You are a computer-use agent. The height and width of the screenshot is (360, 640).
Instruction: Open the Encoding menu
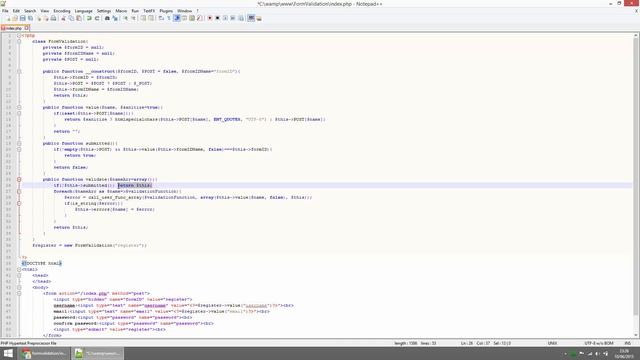click(x=62, y=11)
